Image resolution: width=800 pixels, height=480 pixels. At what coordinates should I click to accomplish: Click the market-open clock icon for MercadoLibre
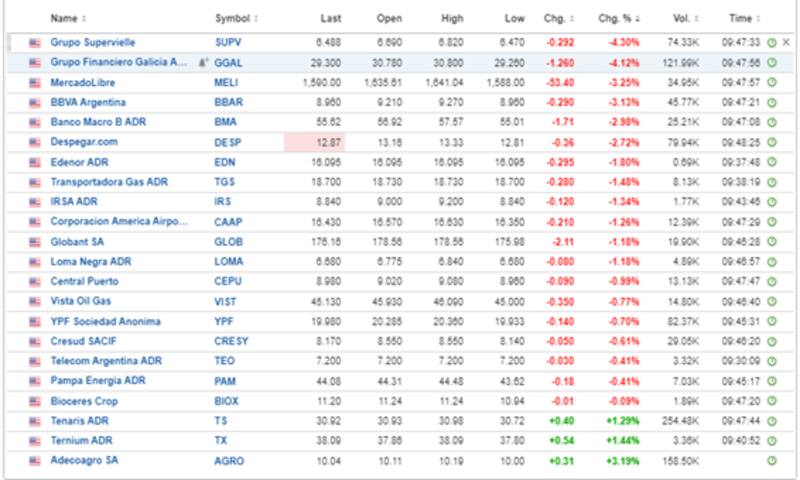coord(771,82)
